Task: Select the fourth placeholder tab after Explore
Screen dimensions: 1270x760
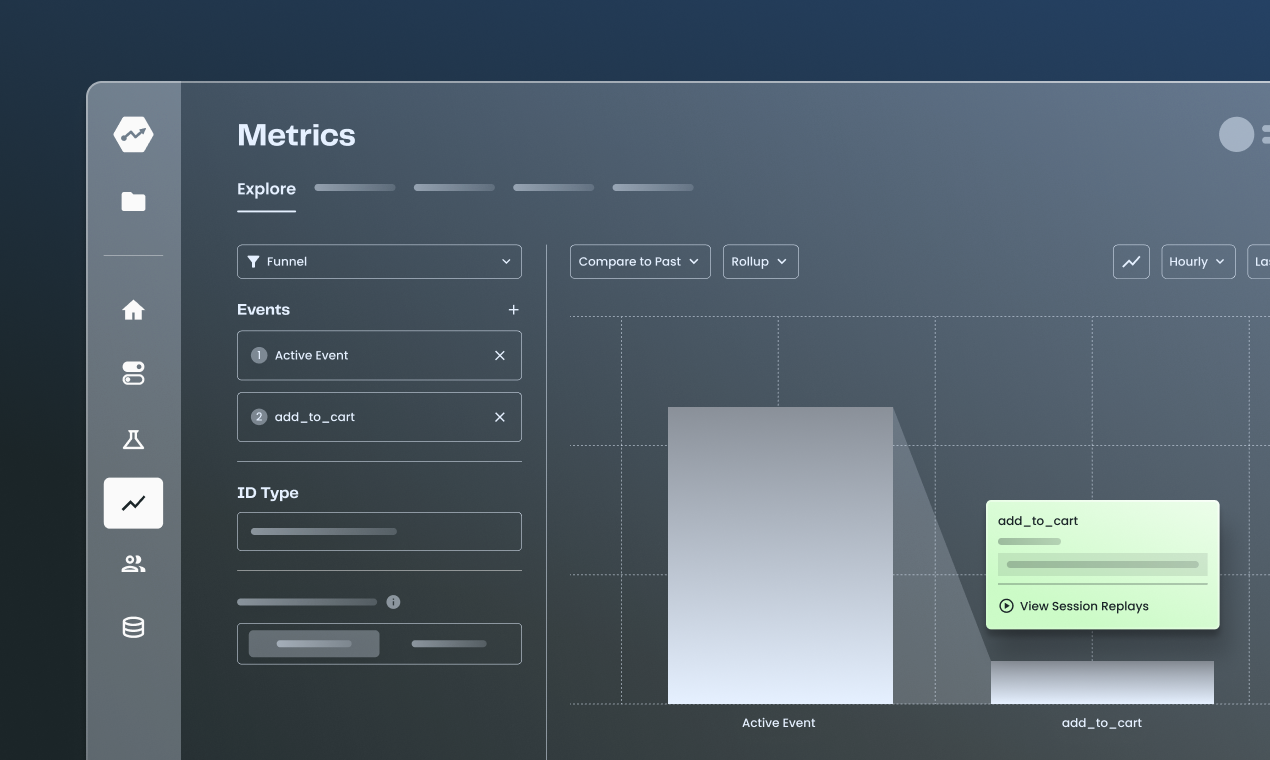Action: click(x=653, y=187)
